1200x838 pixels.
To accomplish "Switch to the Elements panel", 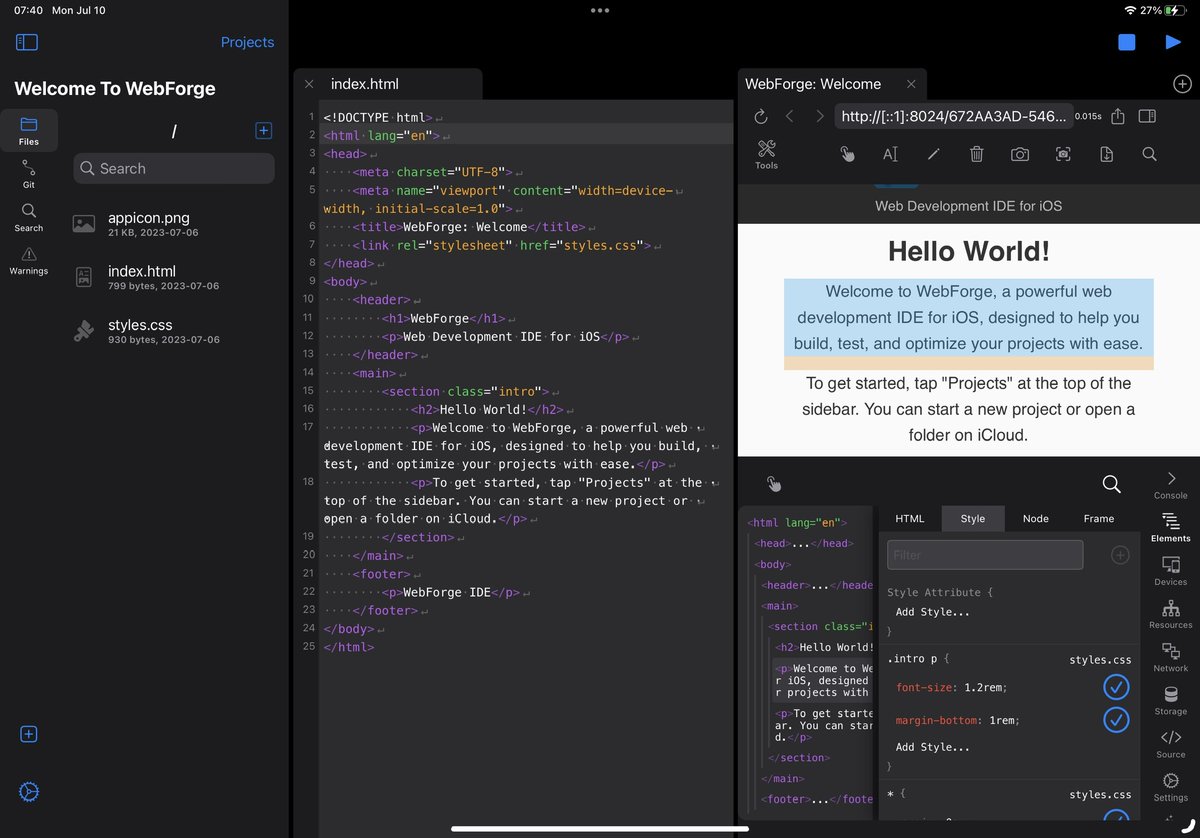I will [1171, 527].
